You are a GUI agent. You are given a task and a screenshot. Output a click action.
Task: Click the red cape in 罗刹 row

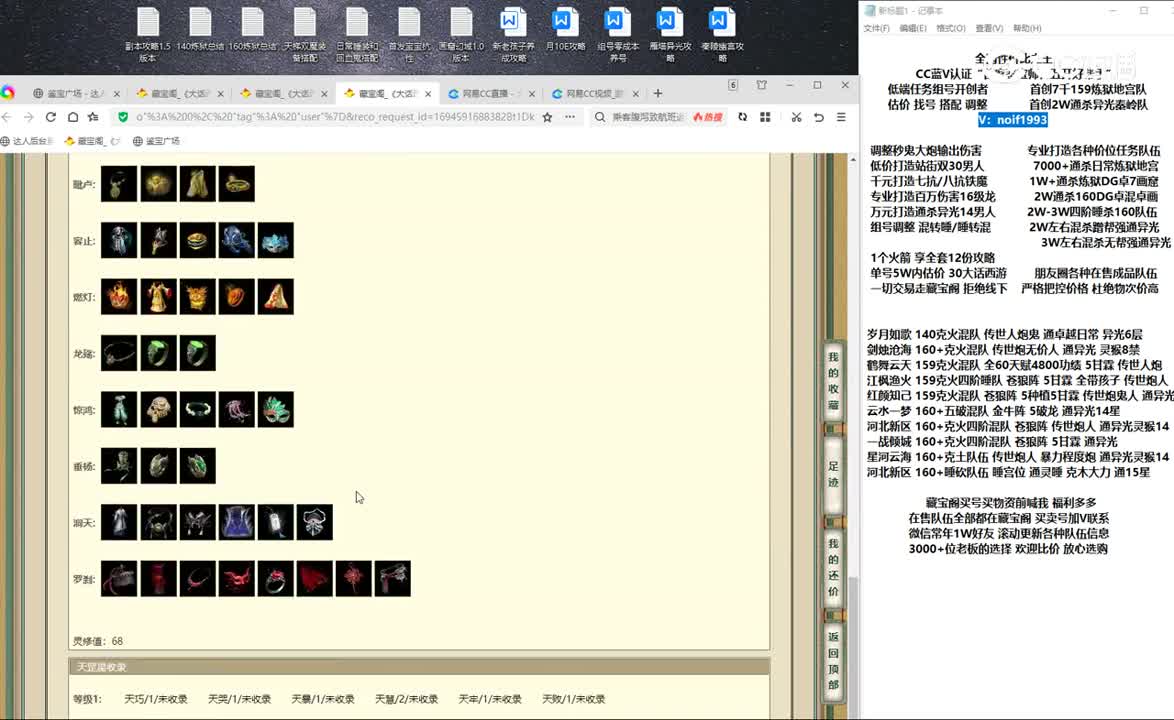(x=314, y=579)
